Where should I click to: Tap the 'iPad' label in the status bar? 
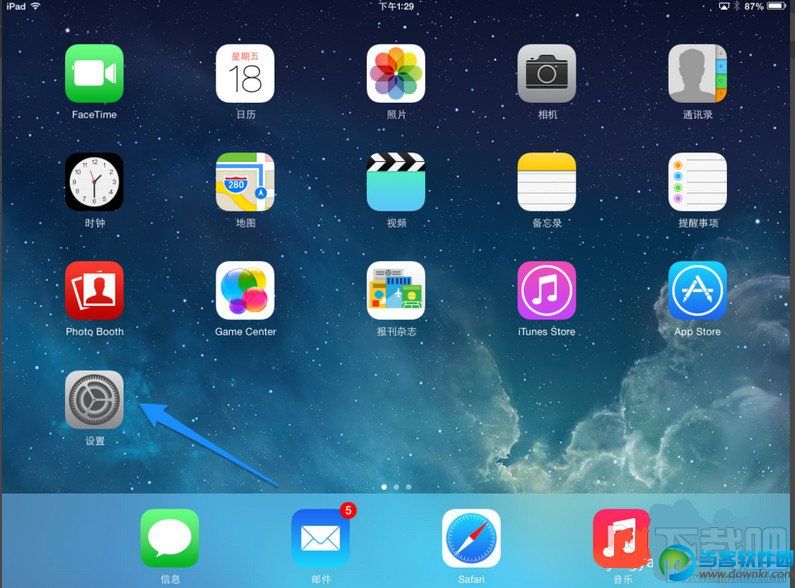point(16,6)
